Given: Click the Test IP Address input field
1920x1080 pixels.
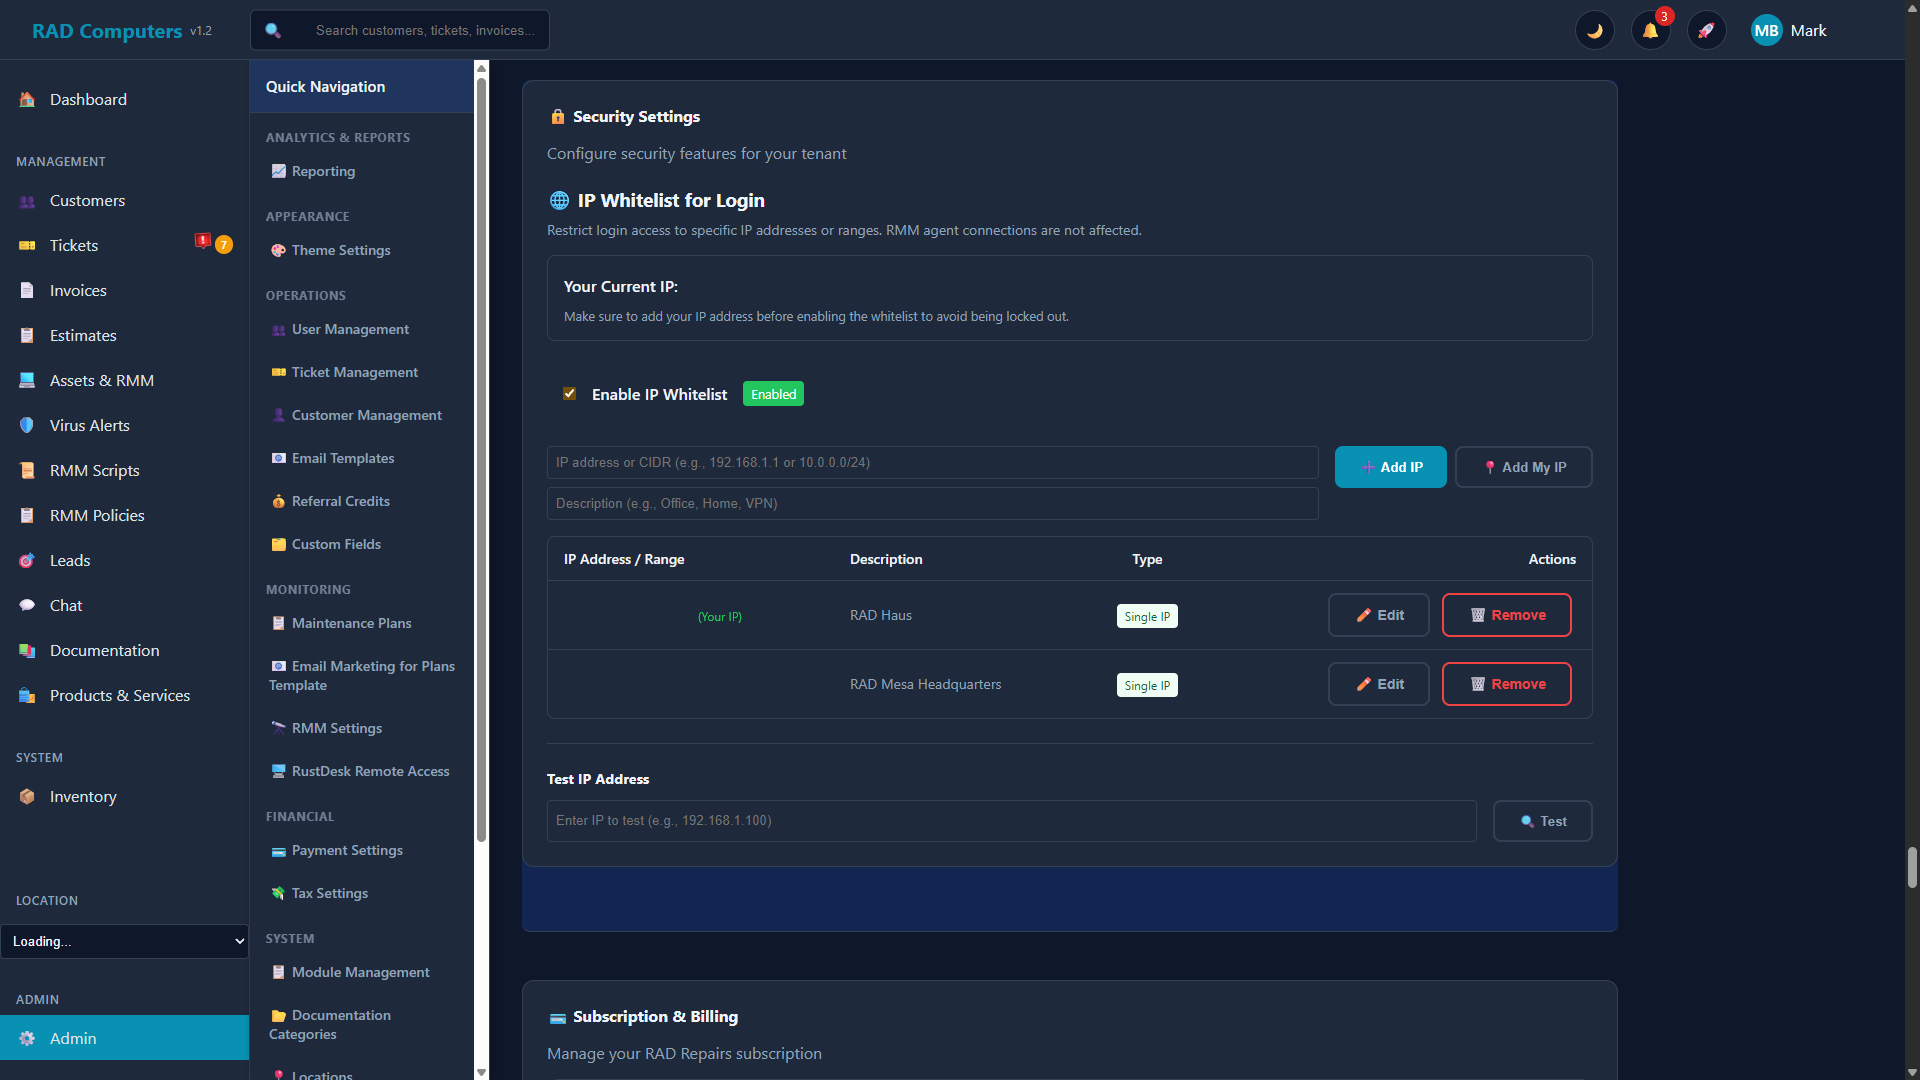Looking at the screenshot, I should click(x=1010, y=820).
